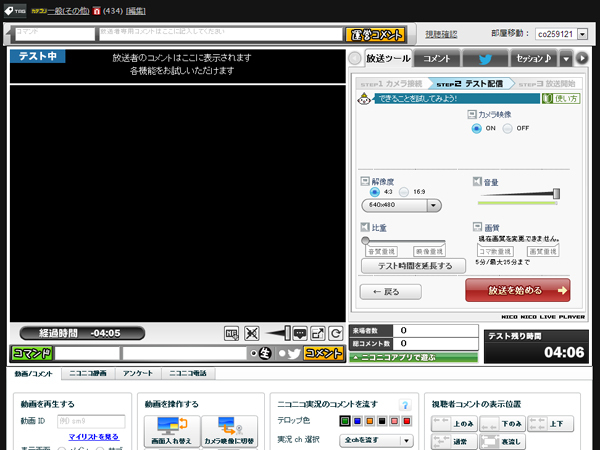Click the reload icon under the player
Screen dimensions: 600x450
tap(334, 333)
